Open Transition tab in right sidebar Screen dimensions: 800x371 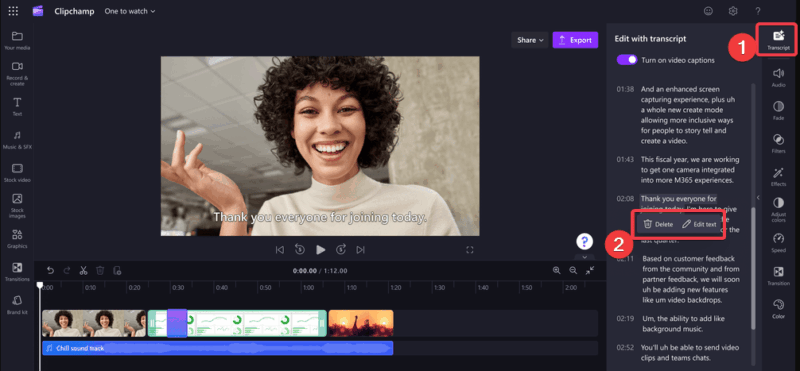pyautogui.click(x=778, y=276)
